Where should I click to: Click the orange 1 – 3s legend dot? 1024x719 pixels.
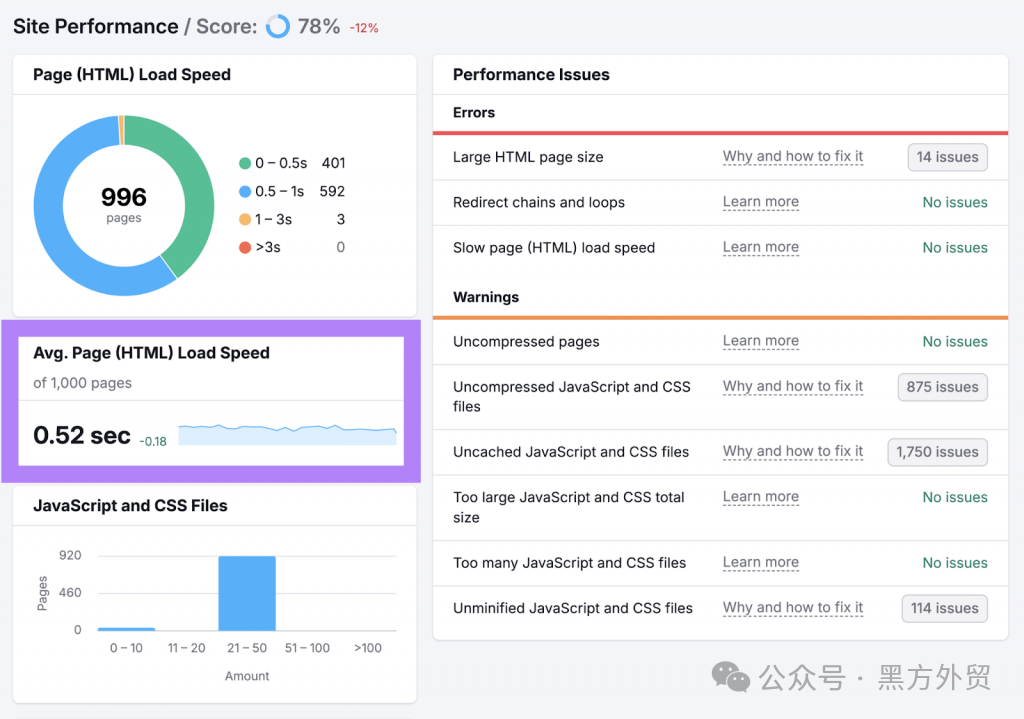tap(245, 219)
